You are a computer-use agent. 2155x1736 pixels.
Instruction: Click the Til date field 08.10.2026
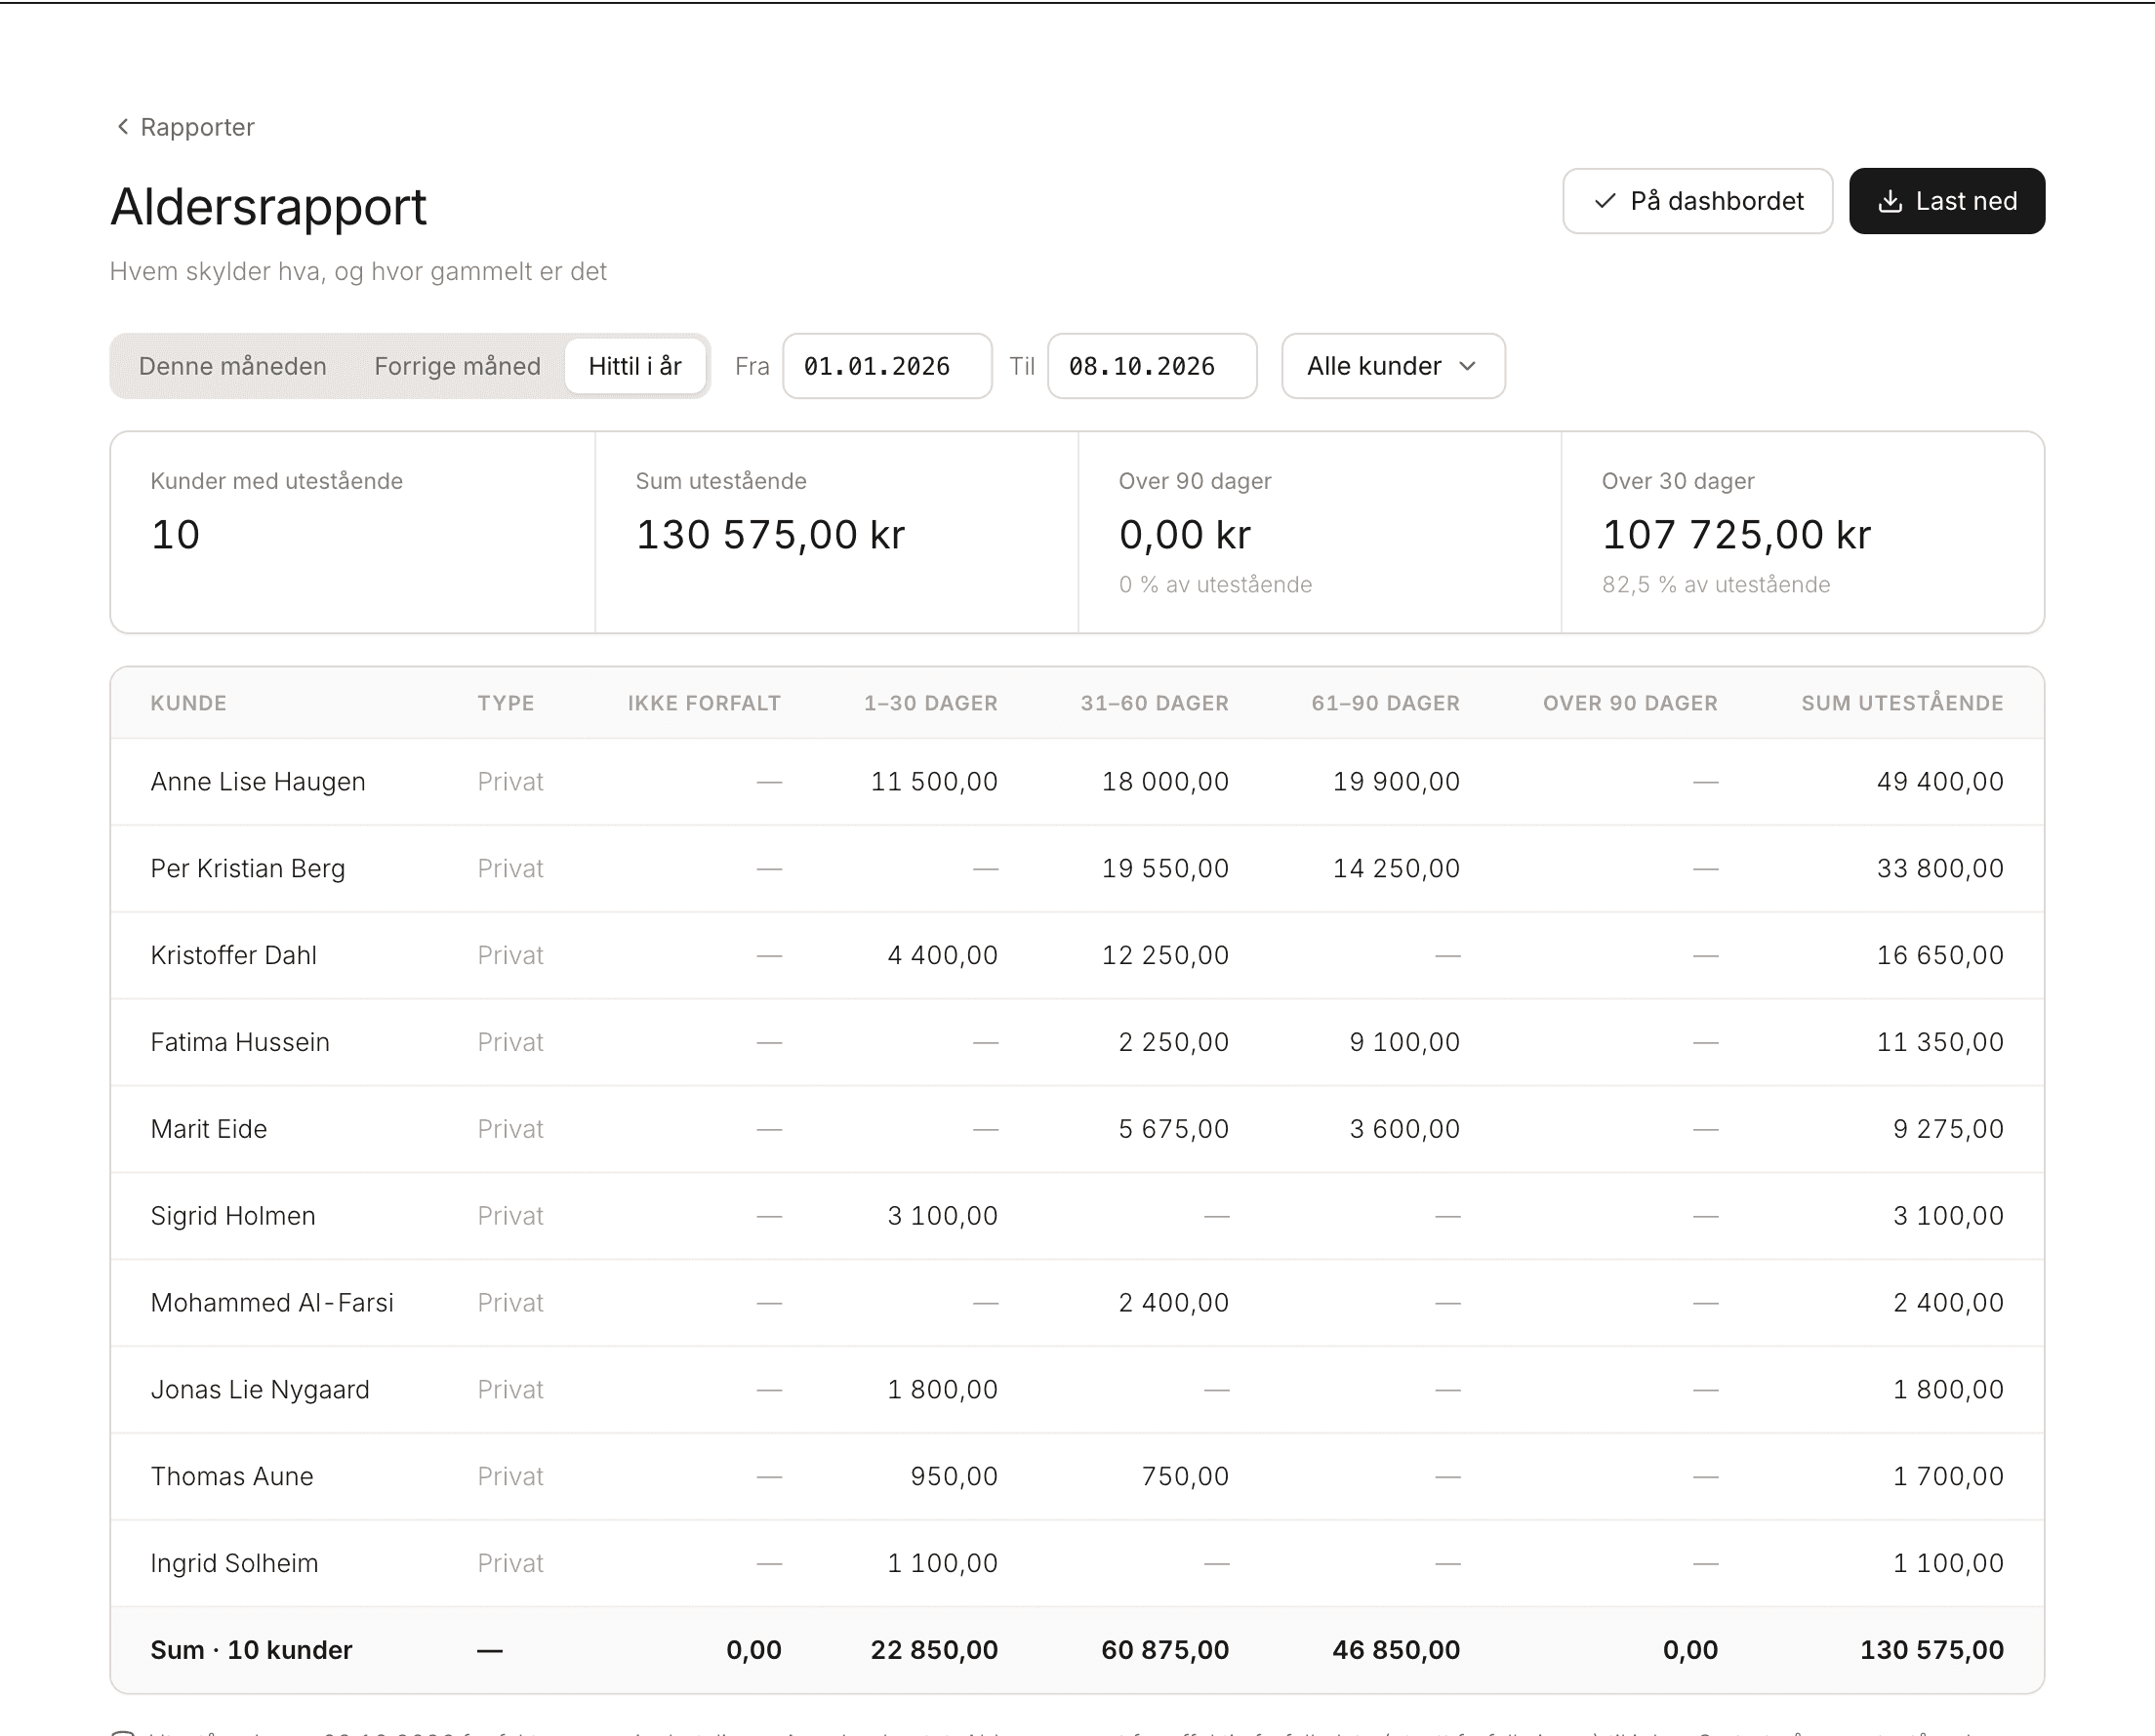coord(1152,366)
